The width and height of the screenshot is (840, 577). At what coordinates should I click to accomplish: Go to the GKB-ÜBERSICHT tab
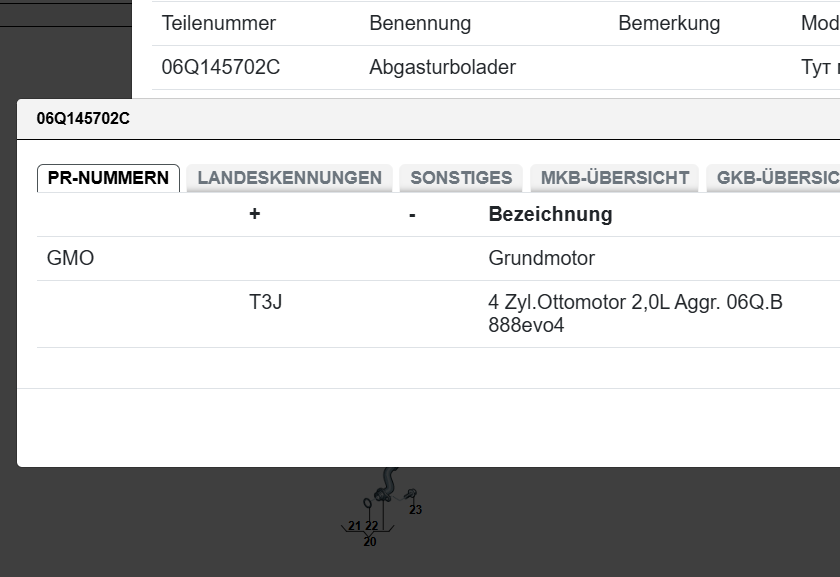tap(776, 178)
